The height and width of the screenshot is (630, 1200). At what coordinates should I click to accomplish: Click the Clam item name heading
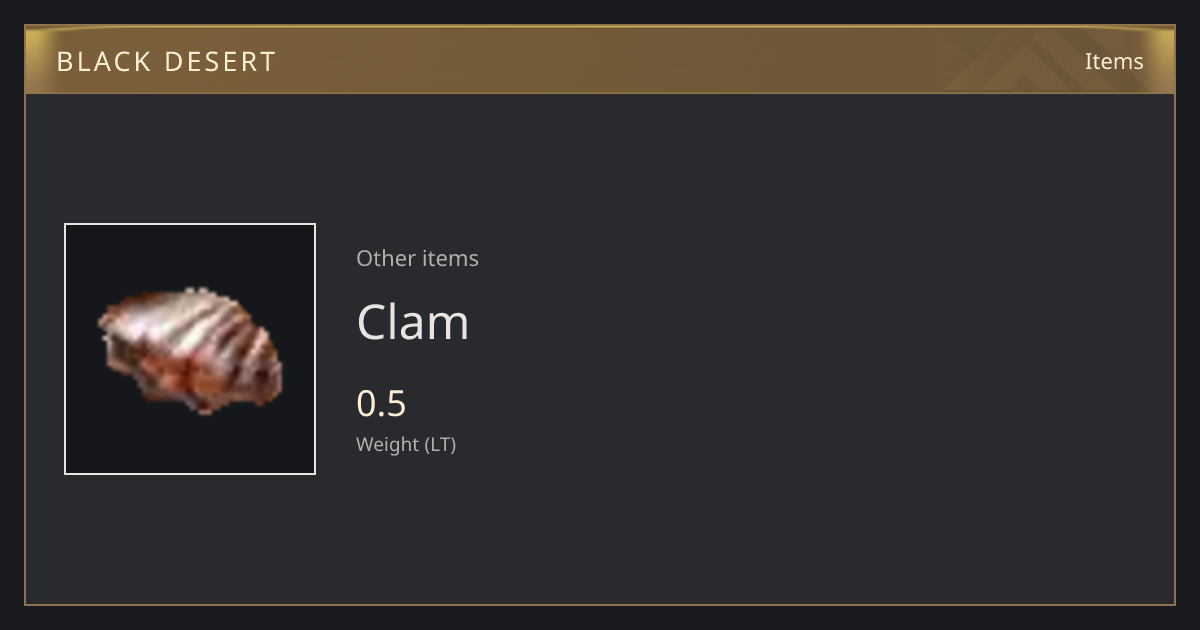(413, 322)
